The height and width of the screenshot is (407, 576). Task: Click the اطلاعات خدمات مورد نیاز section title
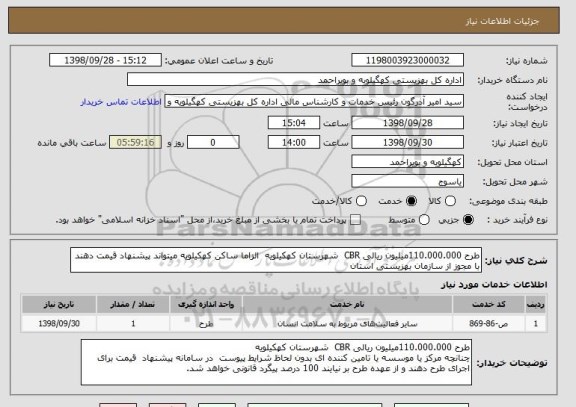coord(494,284)
